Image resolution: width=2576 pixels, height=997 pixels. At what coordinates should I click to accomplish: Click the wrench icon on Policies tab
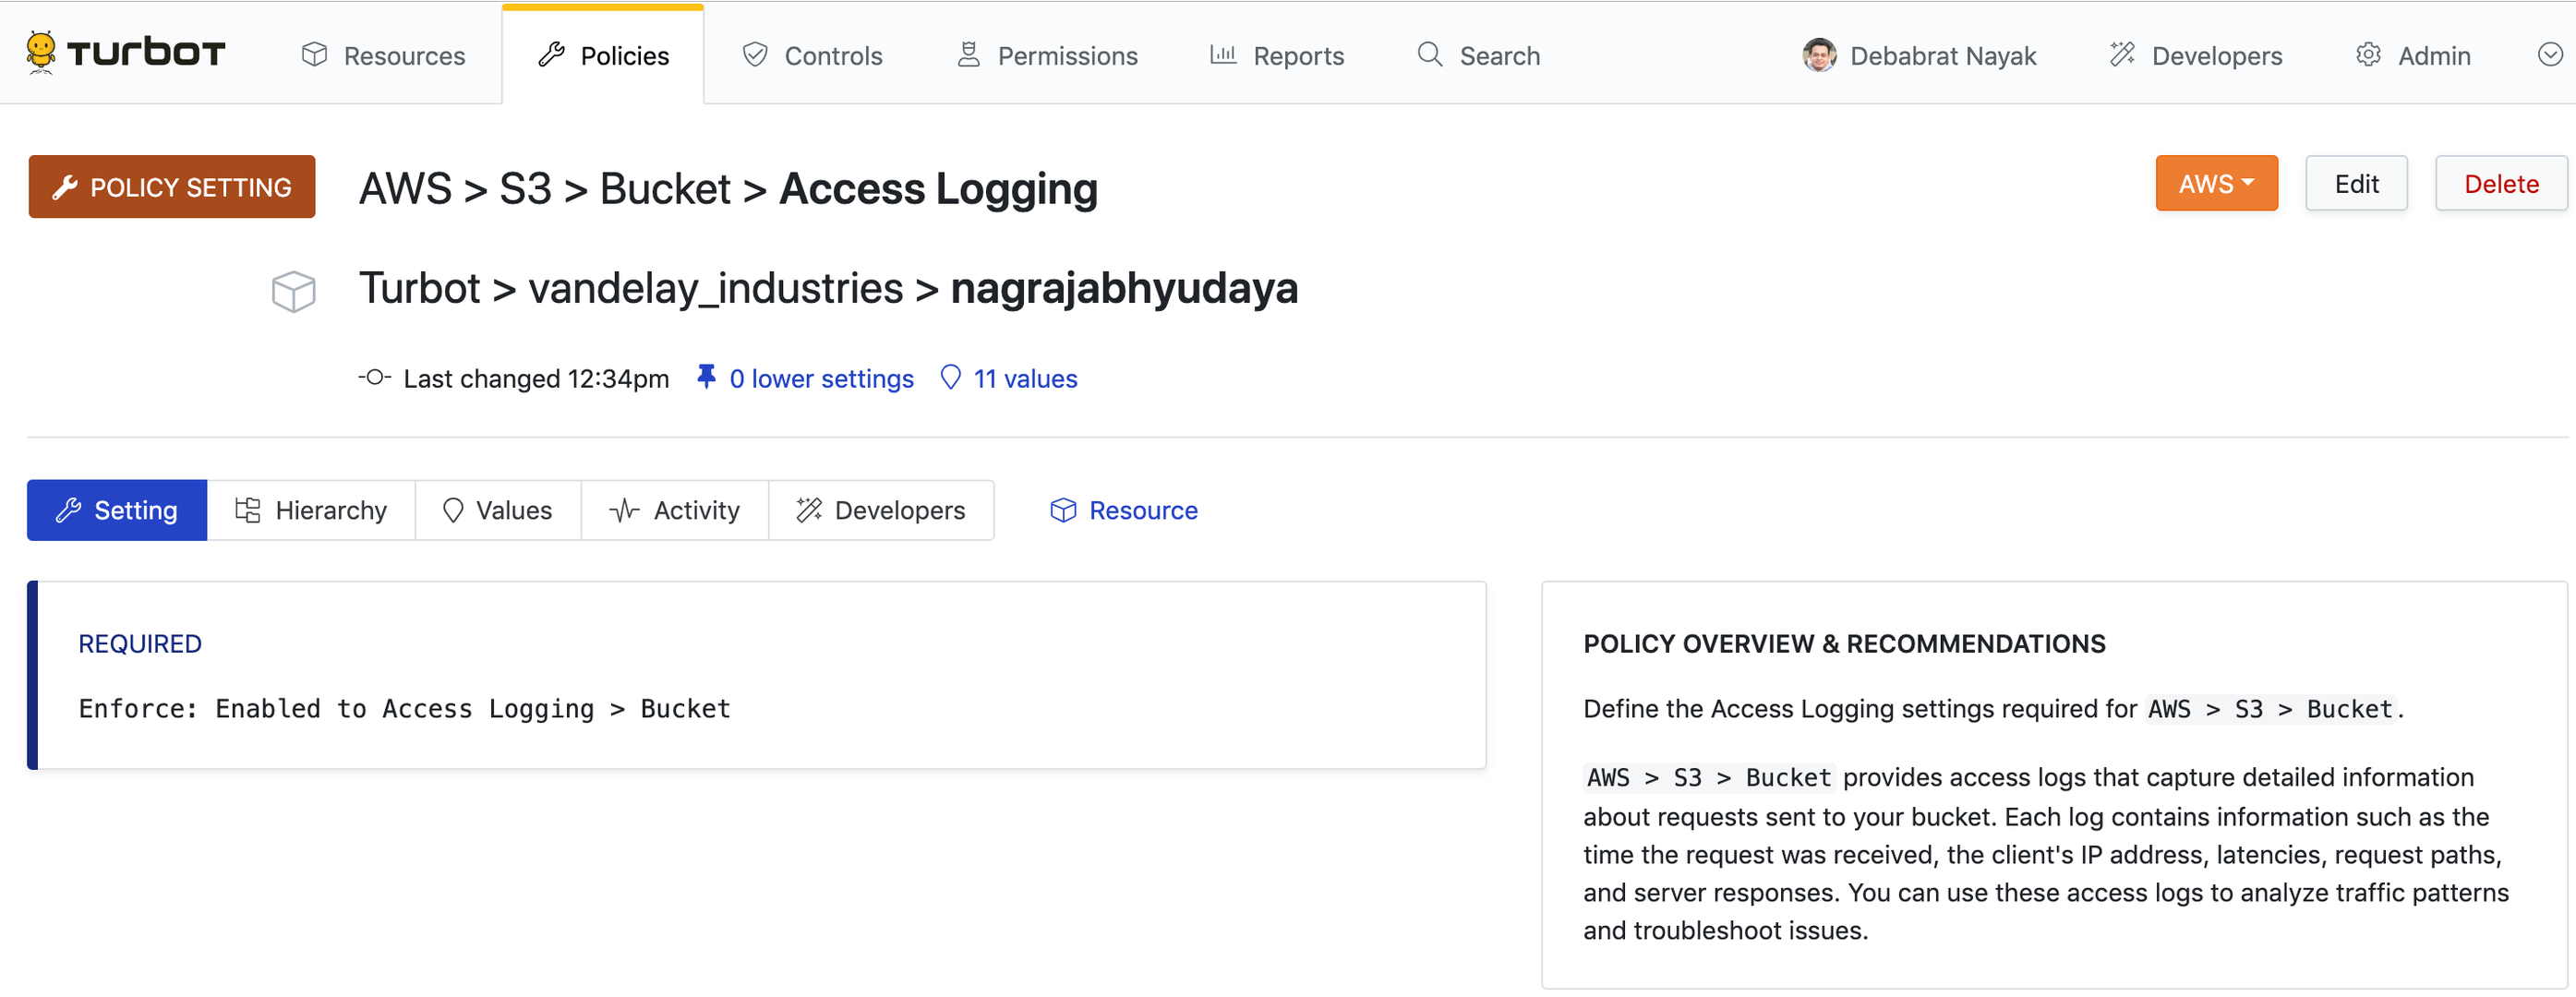pyautogui.click(x=551, y=55)
